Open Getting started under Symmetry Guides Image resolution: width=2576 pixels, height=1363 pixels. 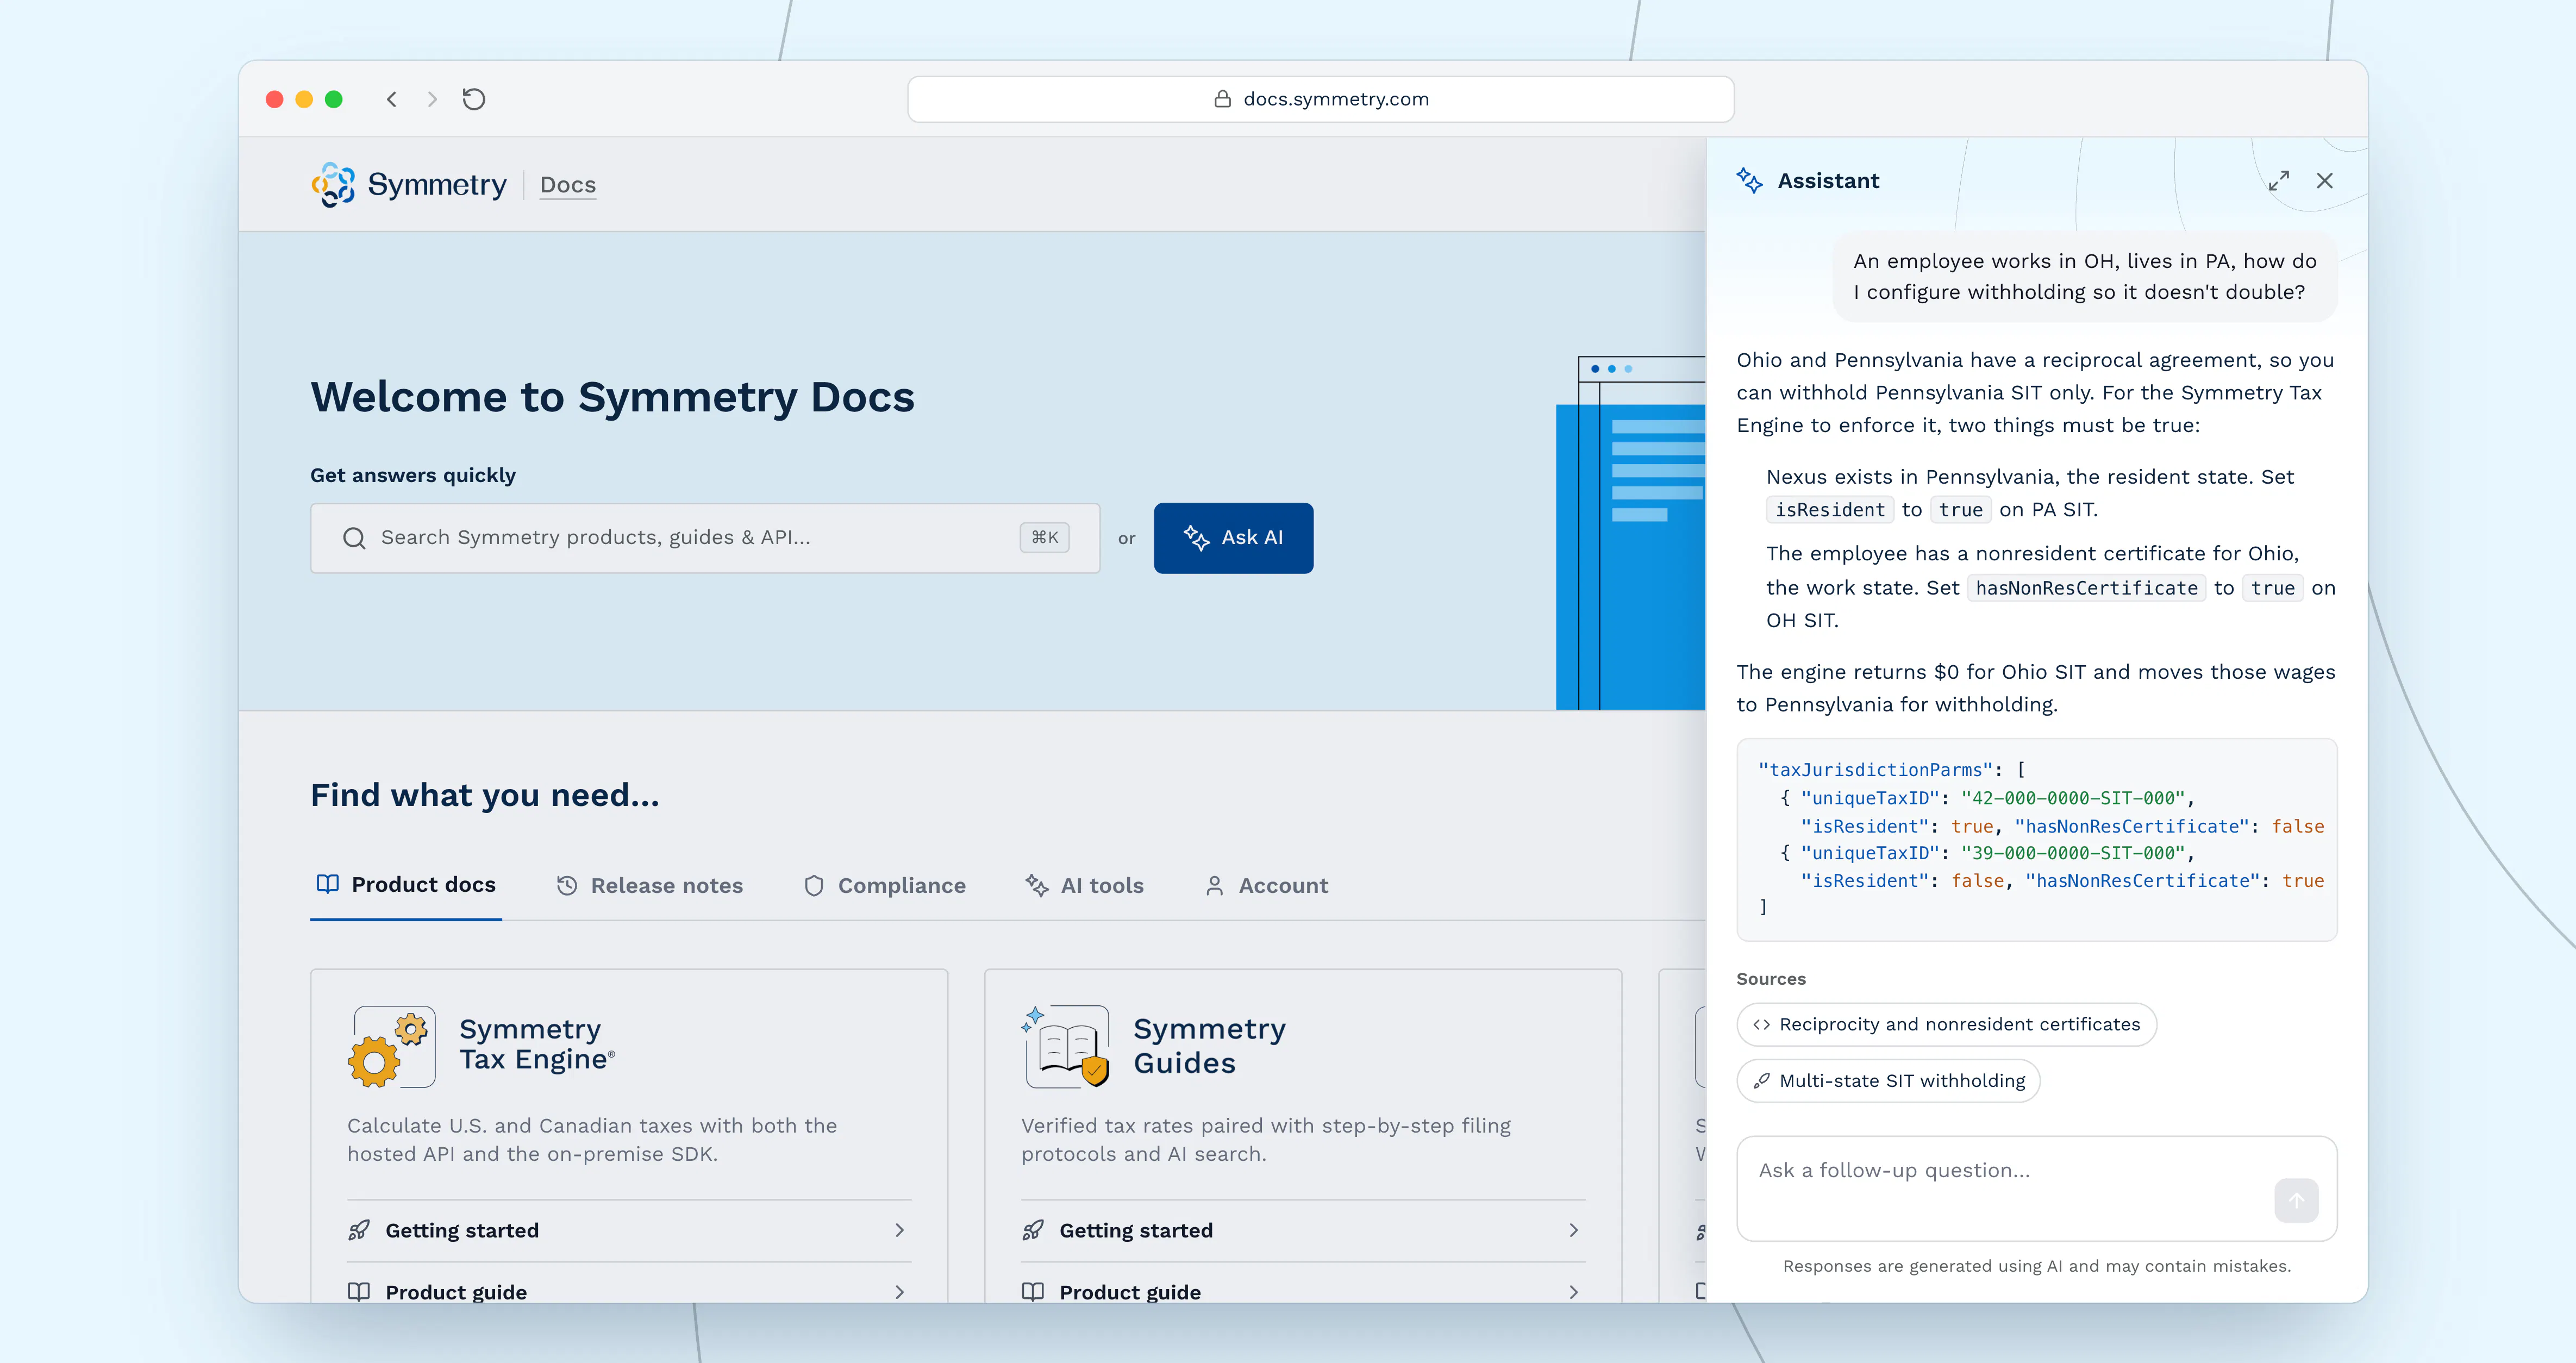click(1303, 1231)
